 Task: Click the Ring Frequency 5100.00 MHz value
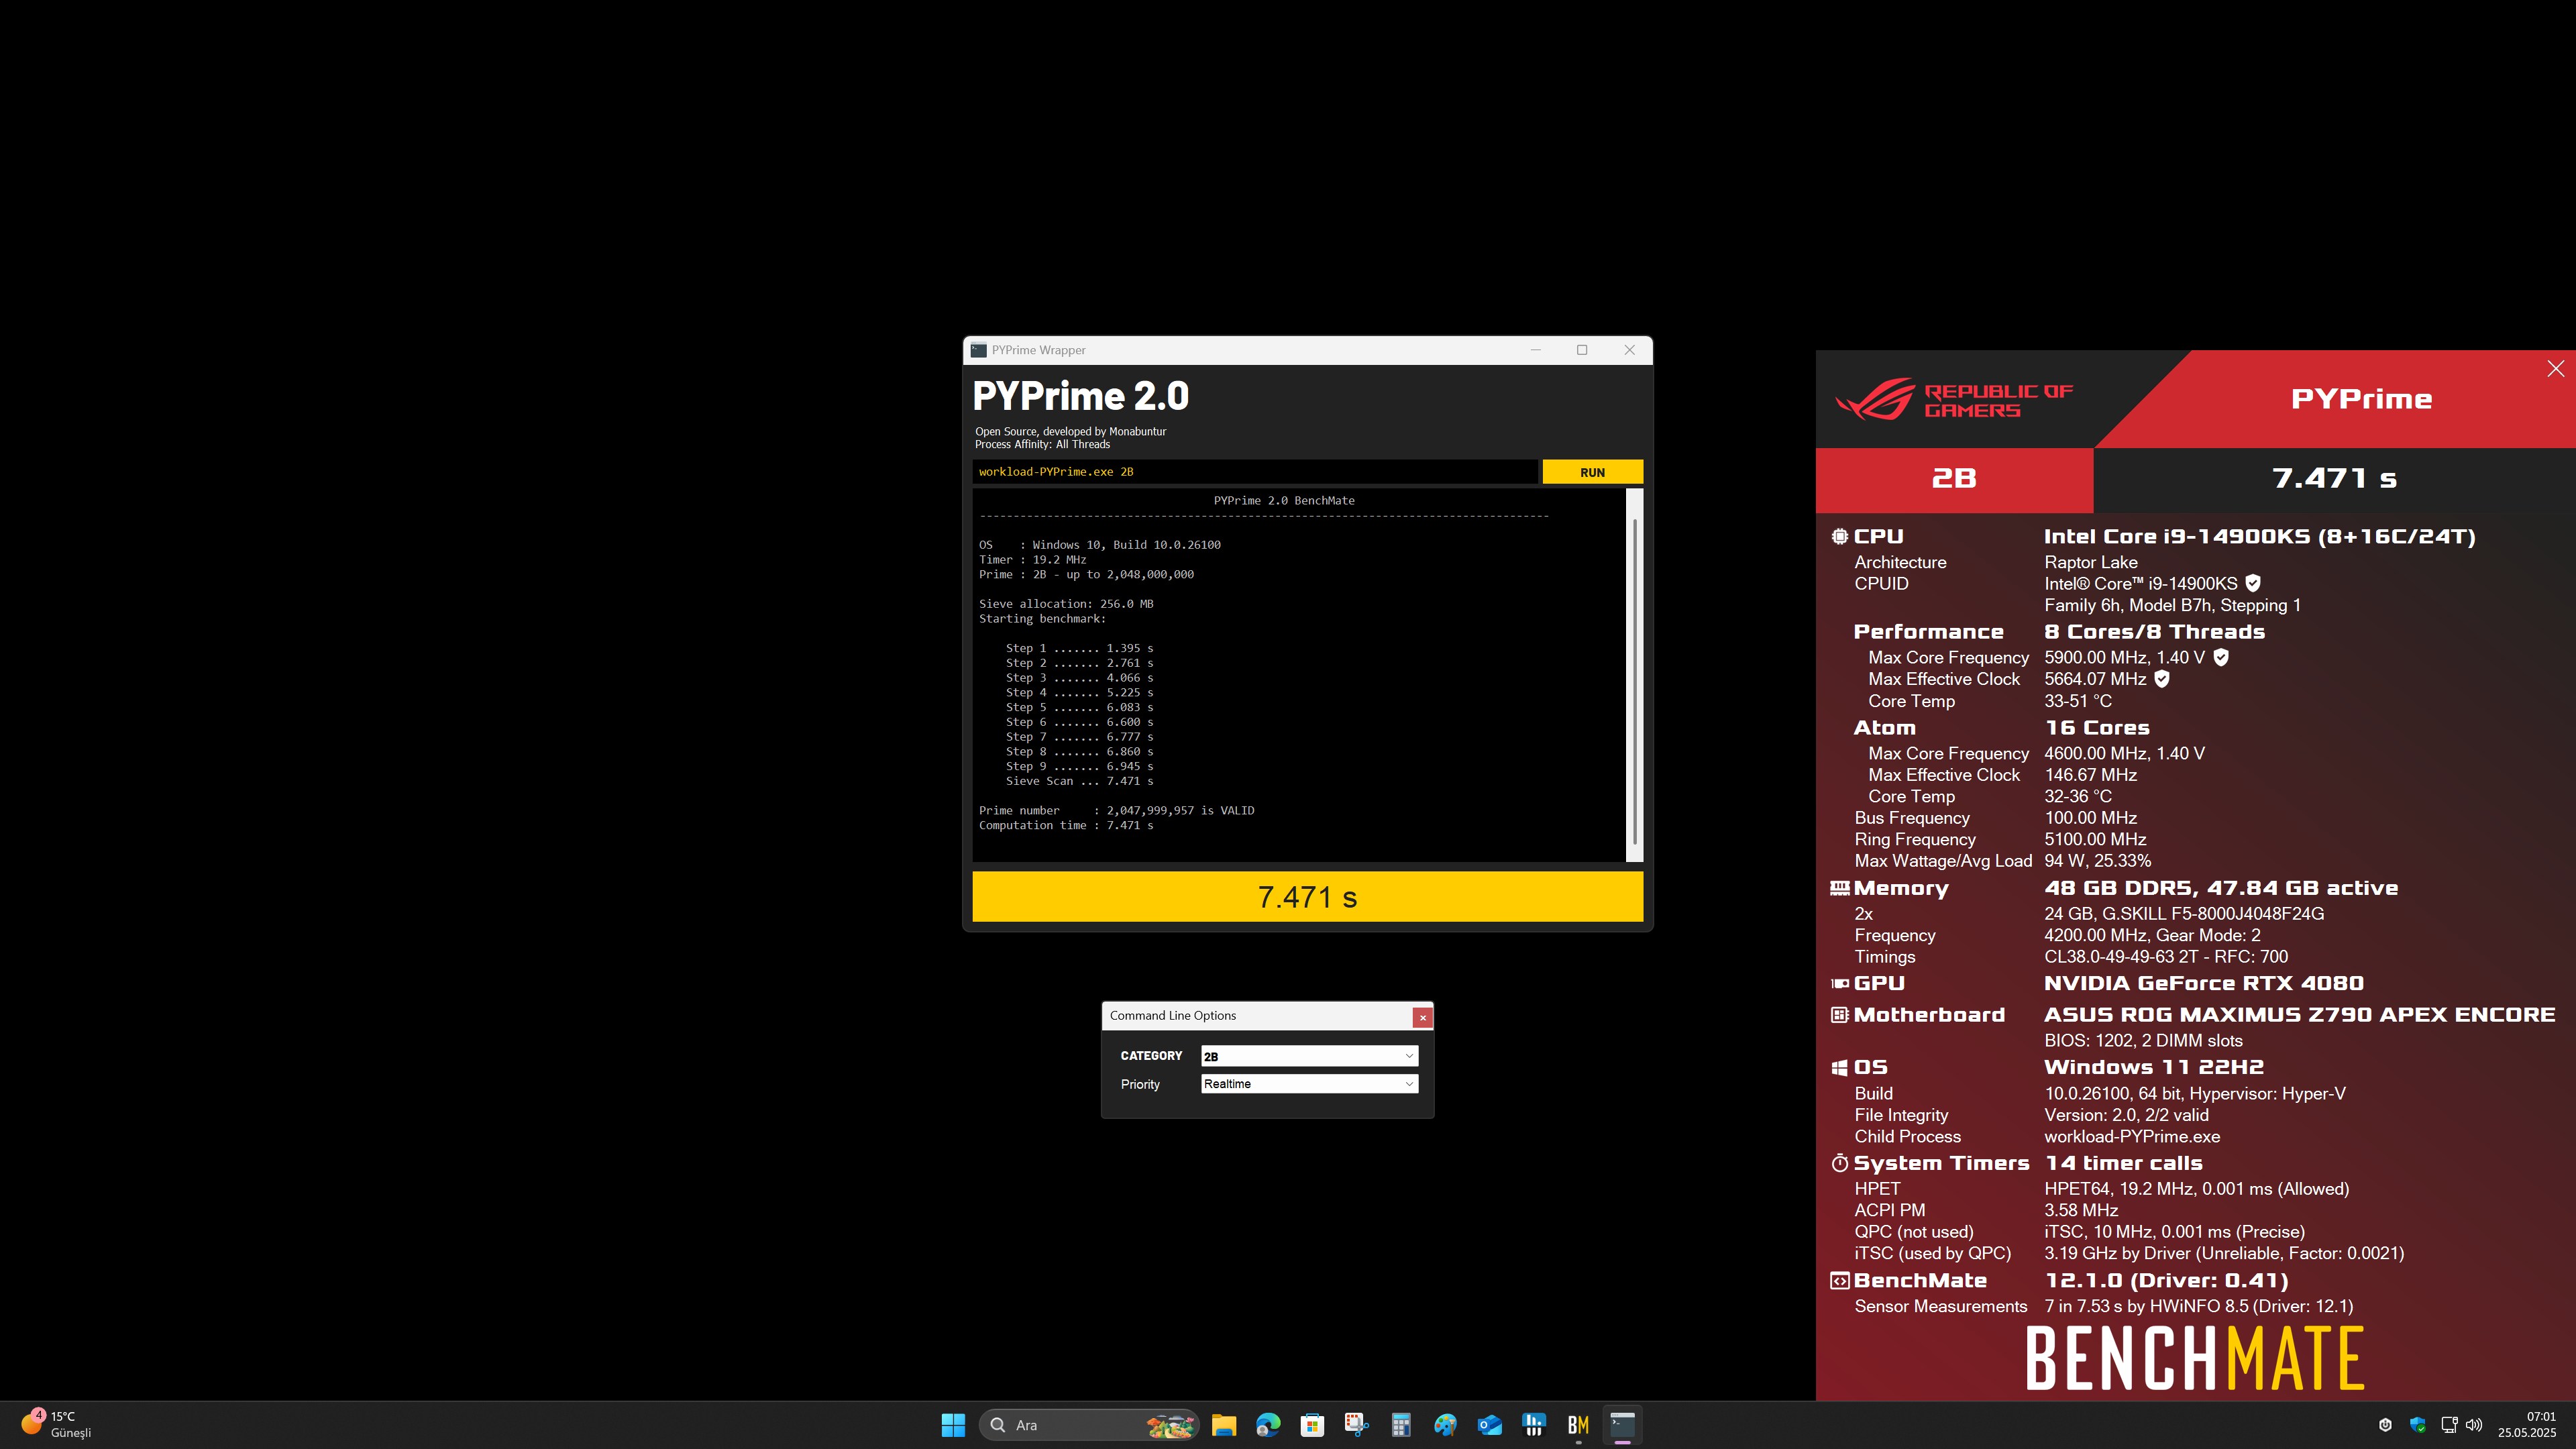point(2095,840)
